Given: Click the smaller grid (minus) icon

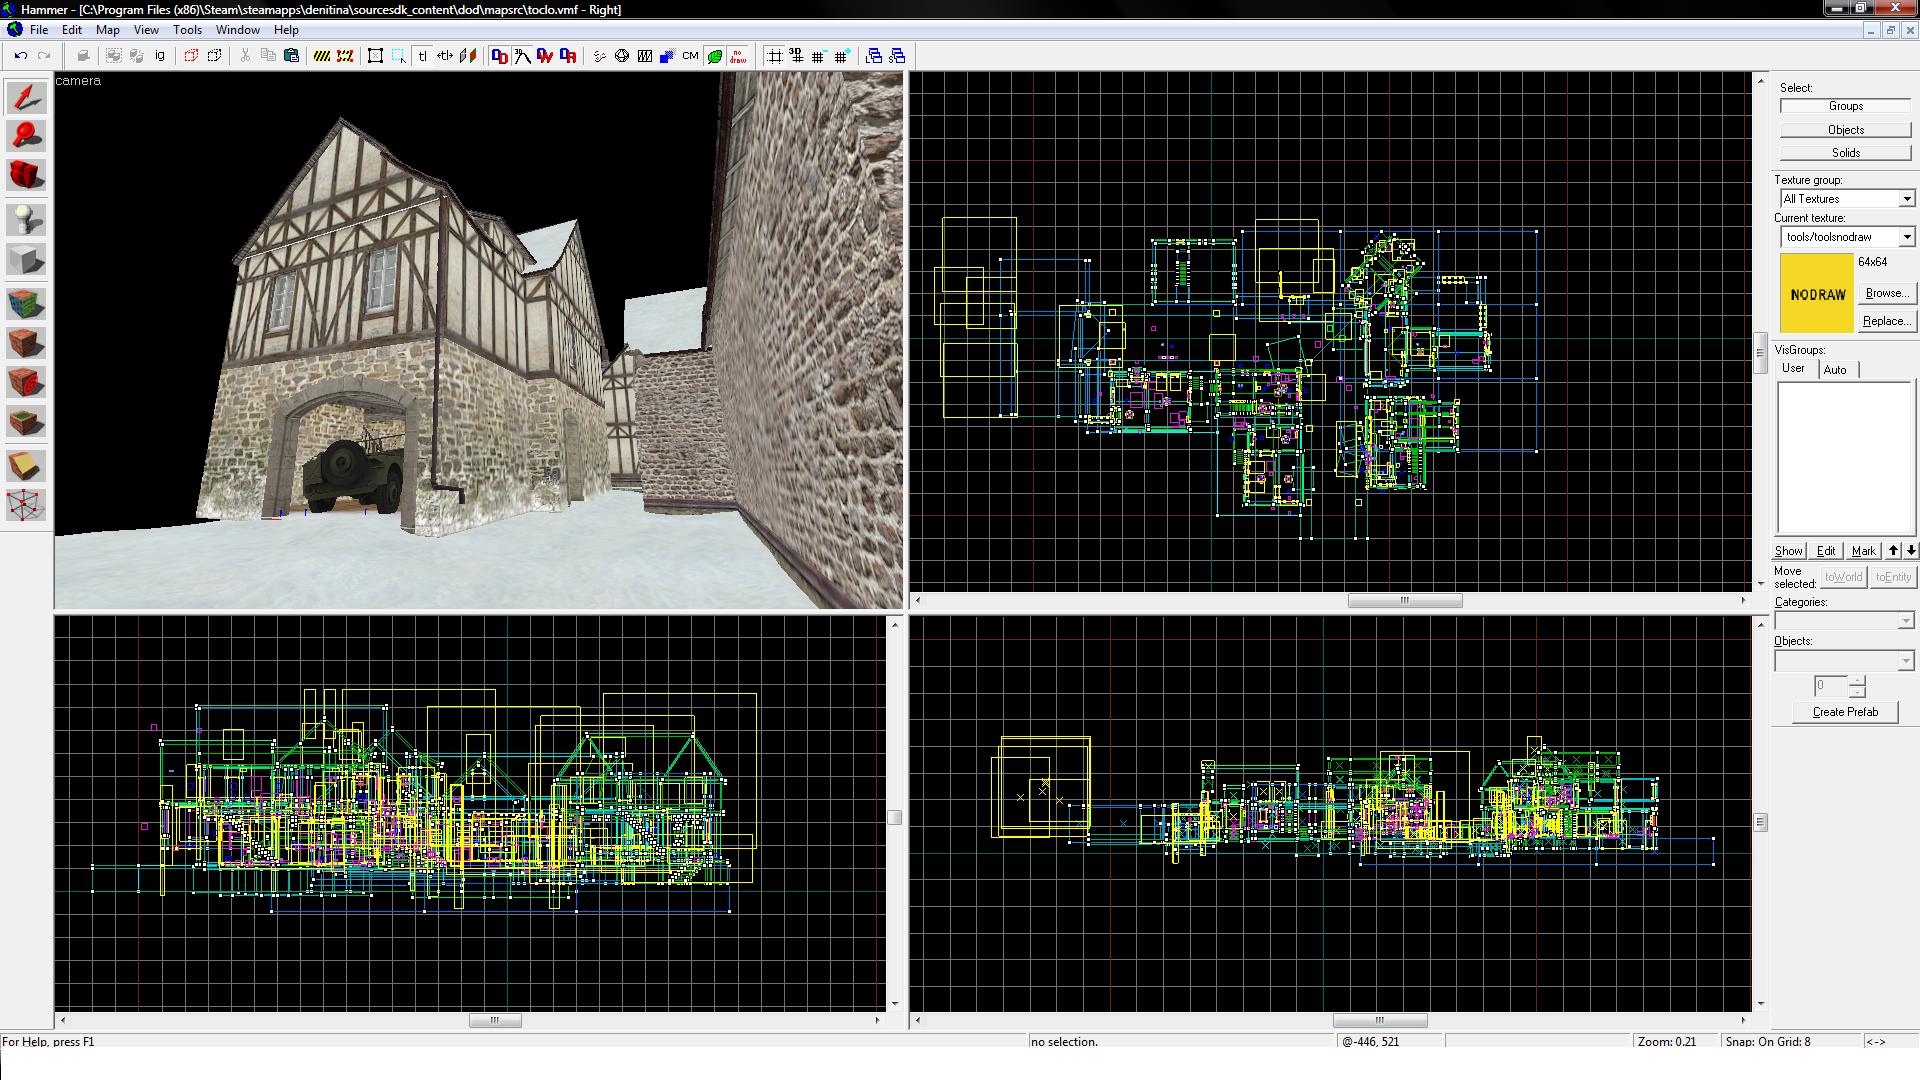Looking at the screenshot, I should coord(819,56).
